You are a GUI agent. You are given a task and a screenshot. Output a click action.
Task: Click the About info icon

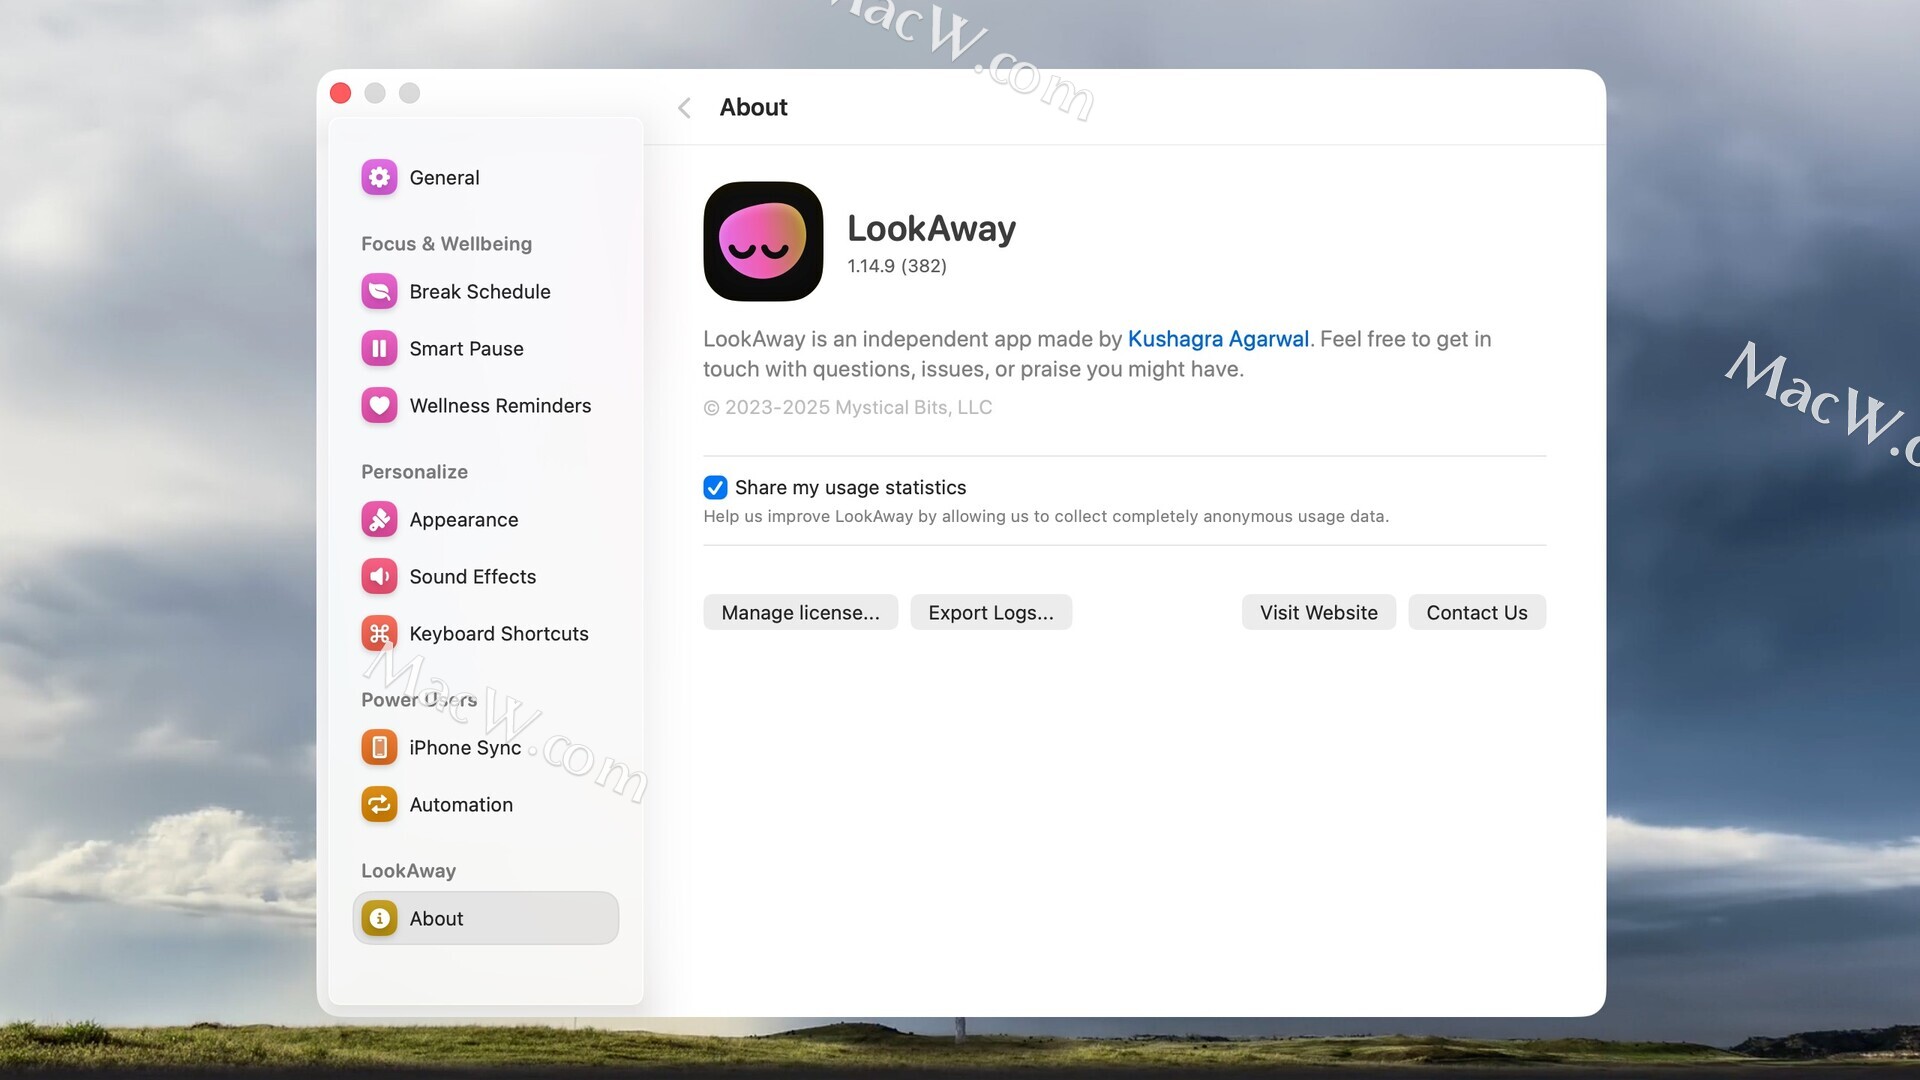point(379,919)
